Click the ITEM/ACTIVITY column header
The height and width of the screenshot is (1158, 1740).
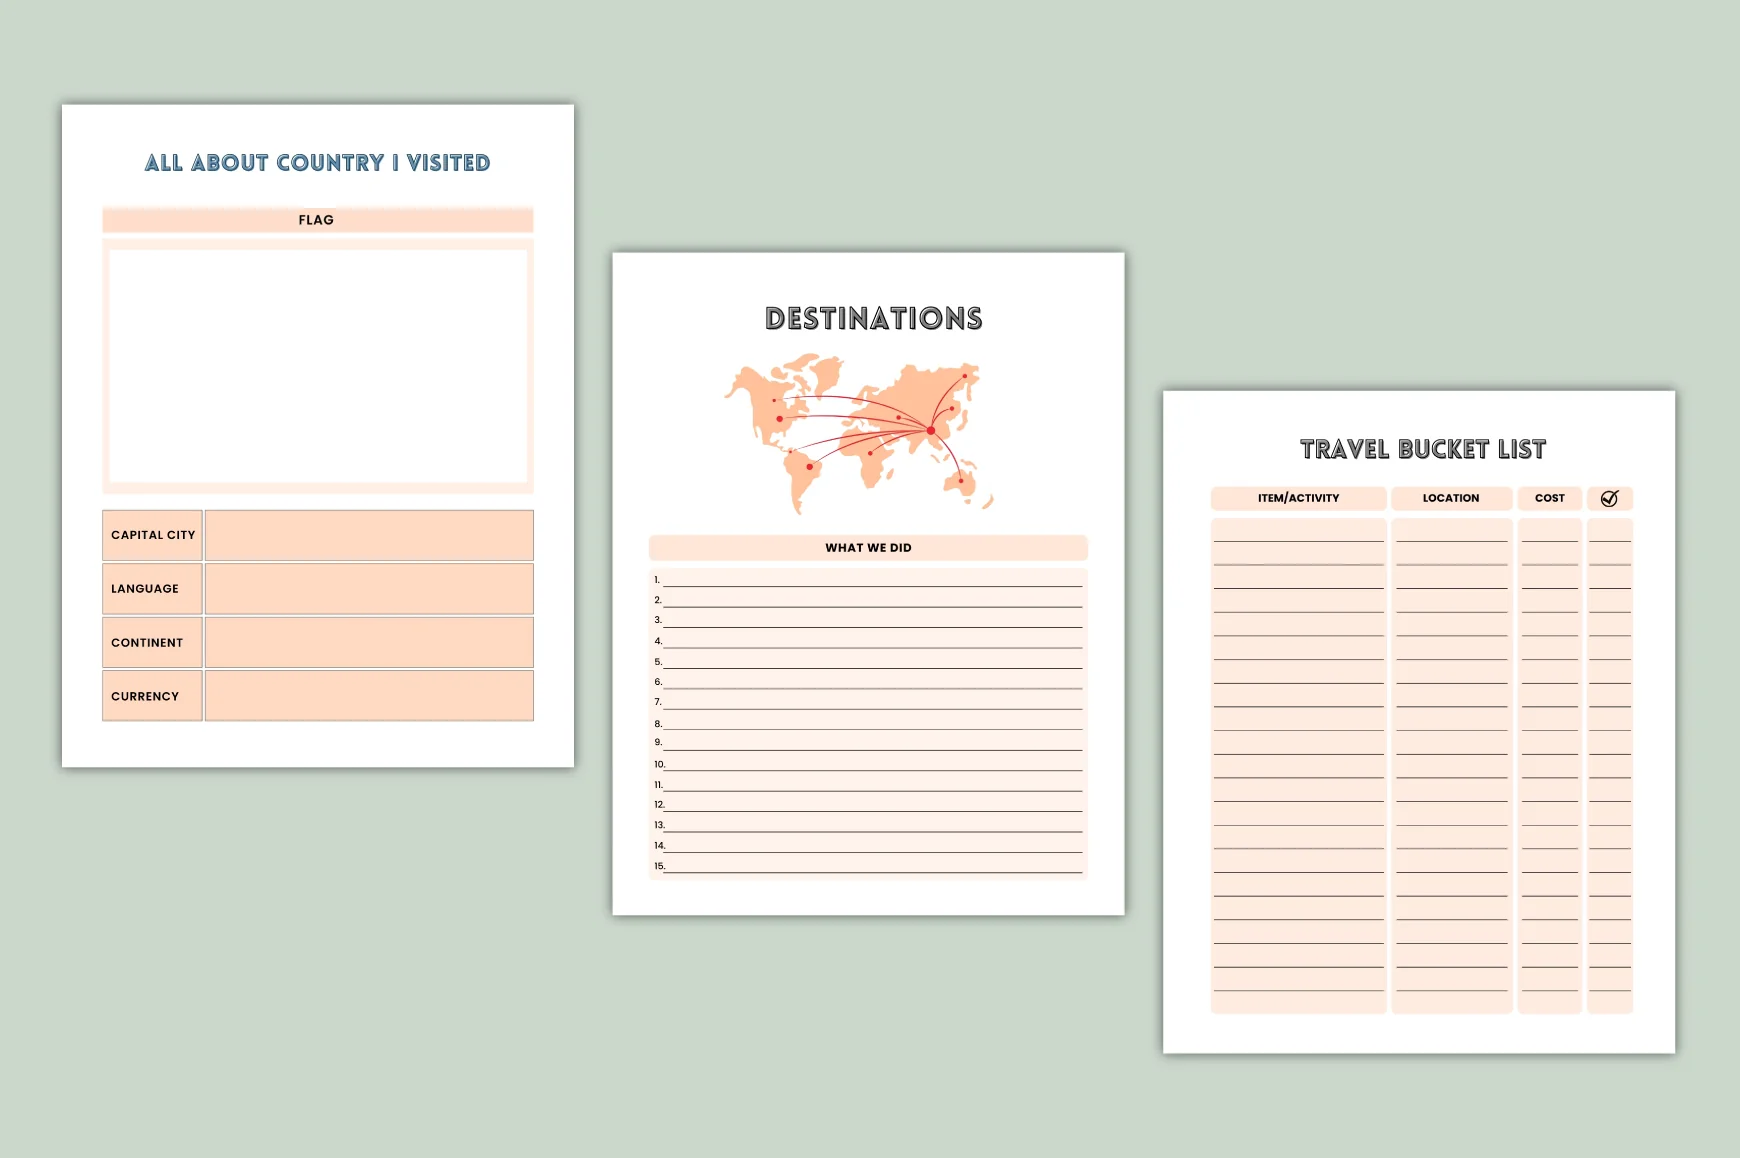[x=1298, y=498]
